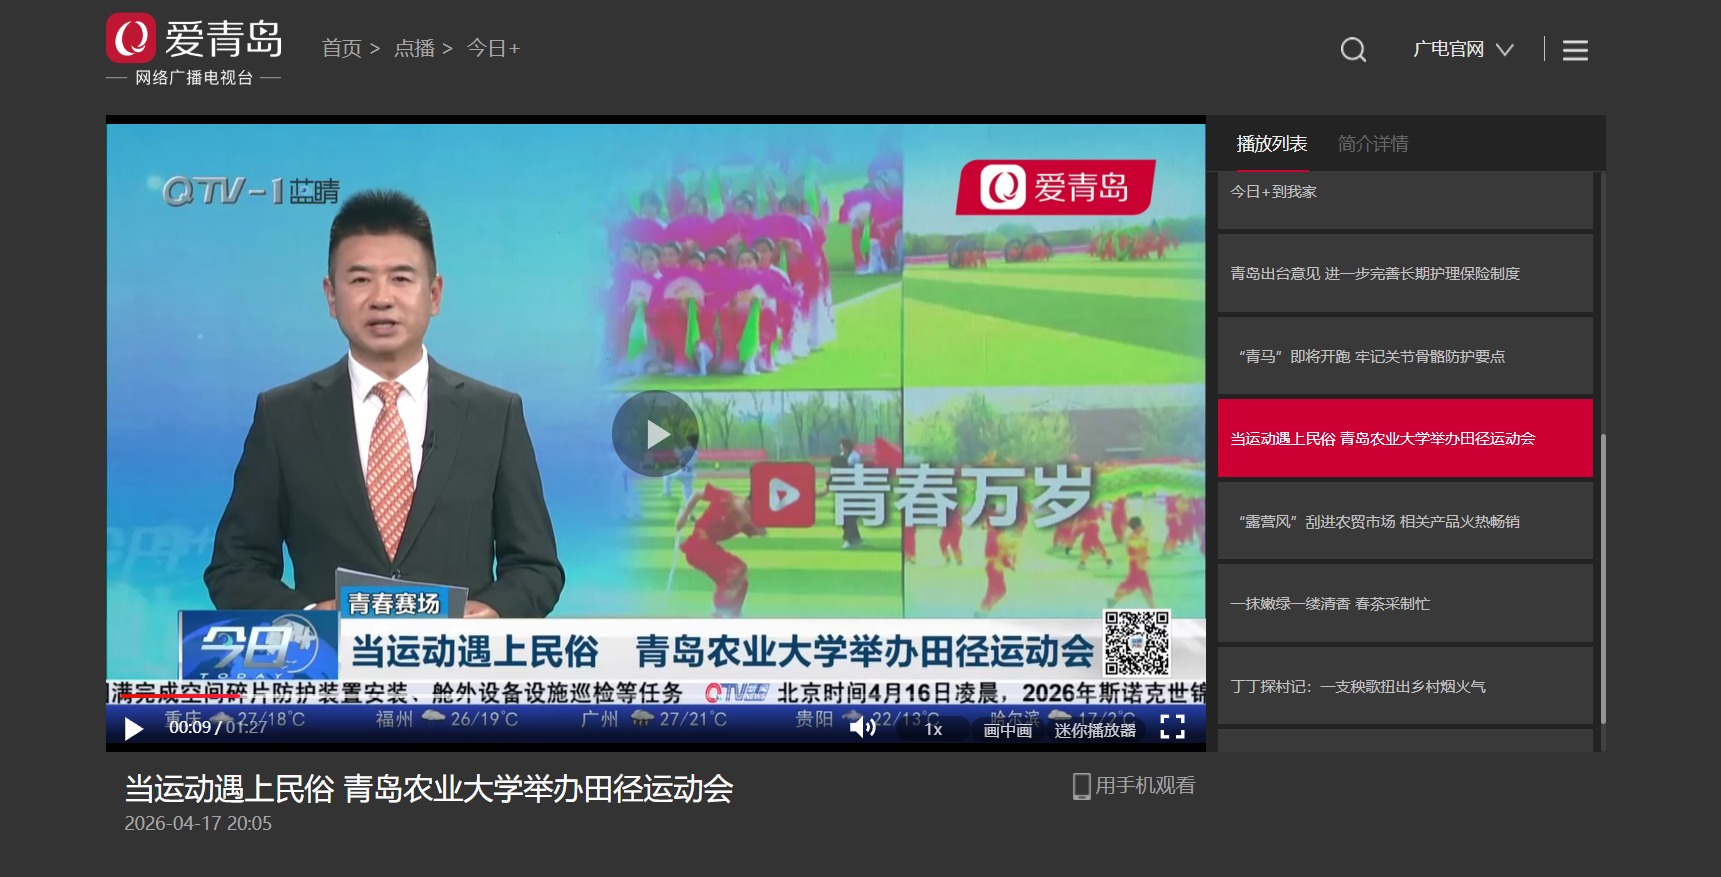
Task: Open the 1x playback speed selector
Action: tap(933, 730)
